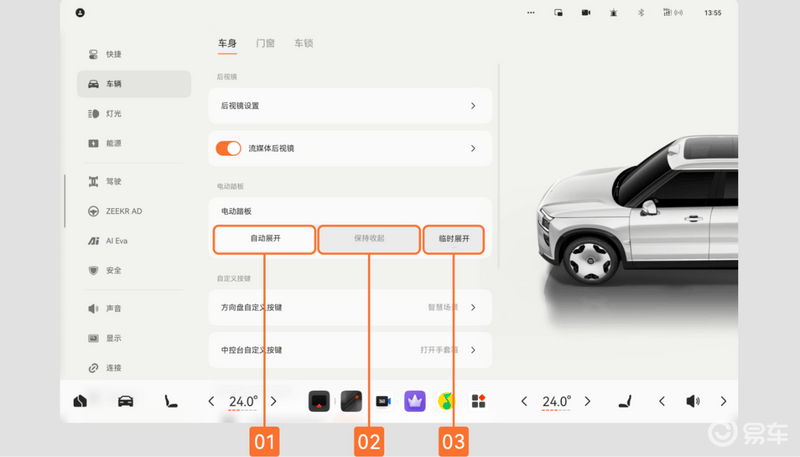Switch to the 车锁 tab
This screenshot has width=800, height=457.
pos(303,44)
